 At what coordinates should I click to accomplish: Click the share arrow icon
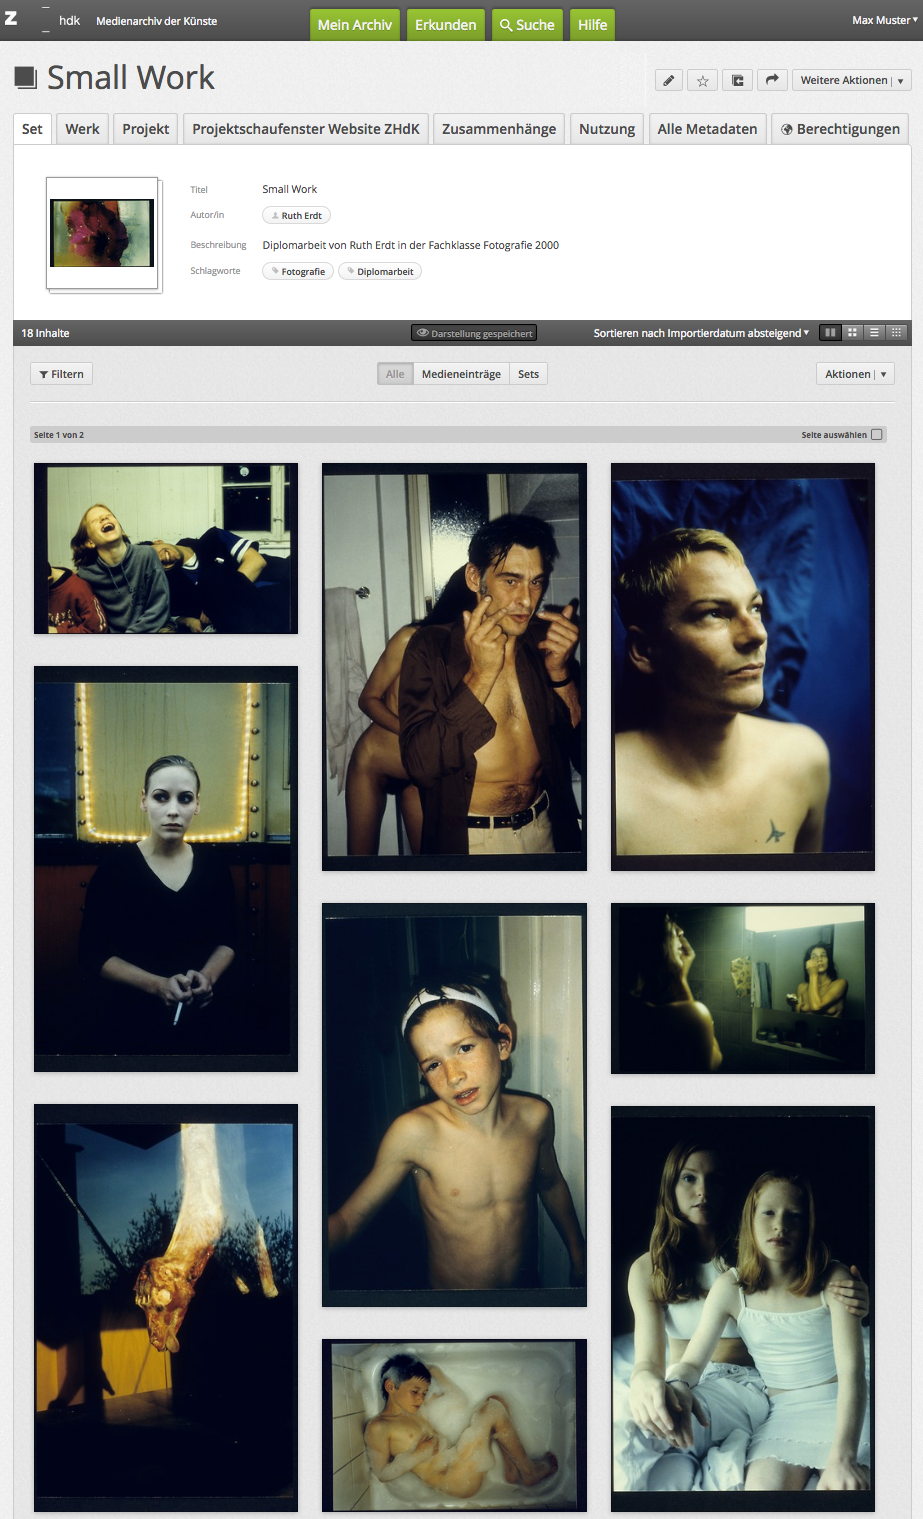tap(771, 81)
